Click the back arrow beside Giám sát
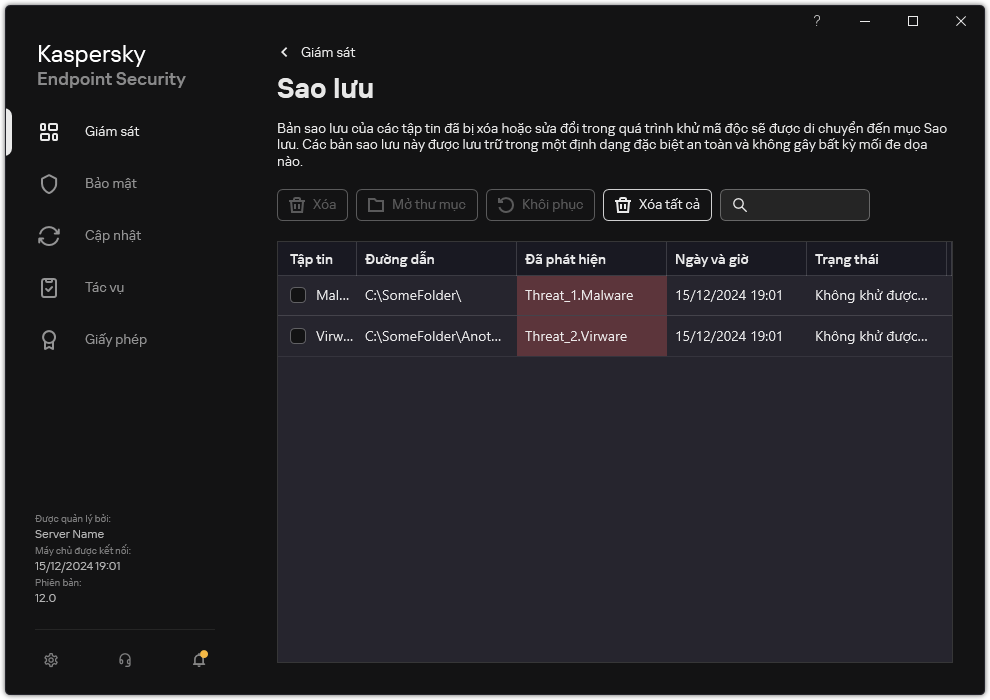Viewport: 990px width, 700px height. pos(284,52)
